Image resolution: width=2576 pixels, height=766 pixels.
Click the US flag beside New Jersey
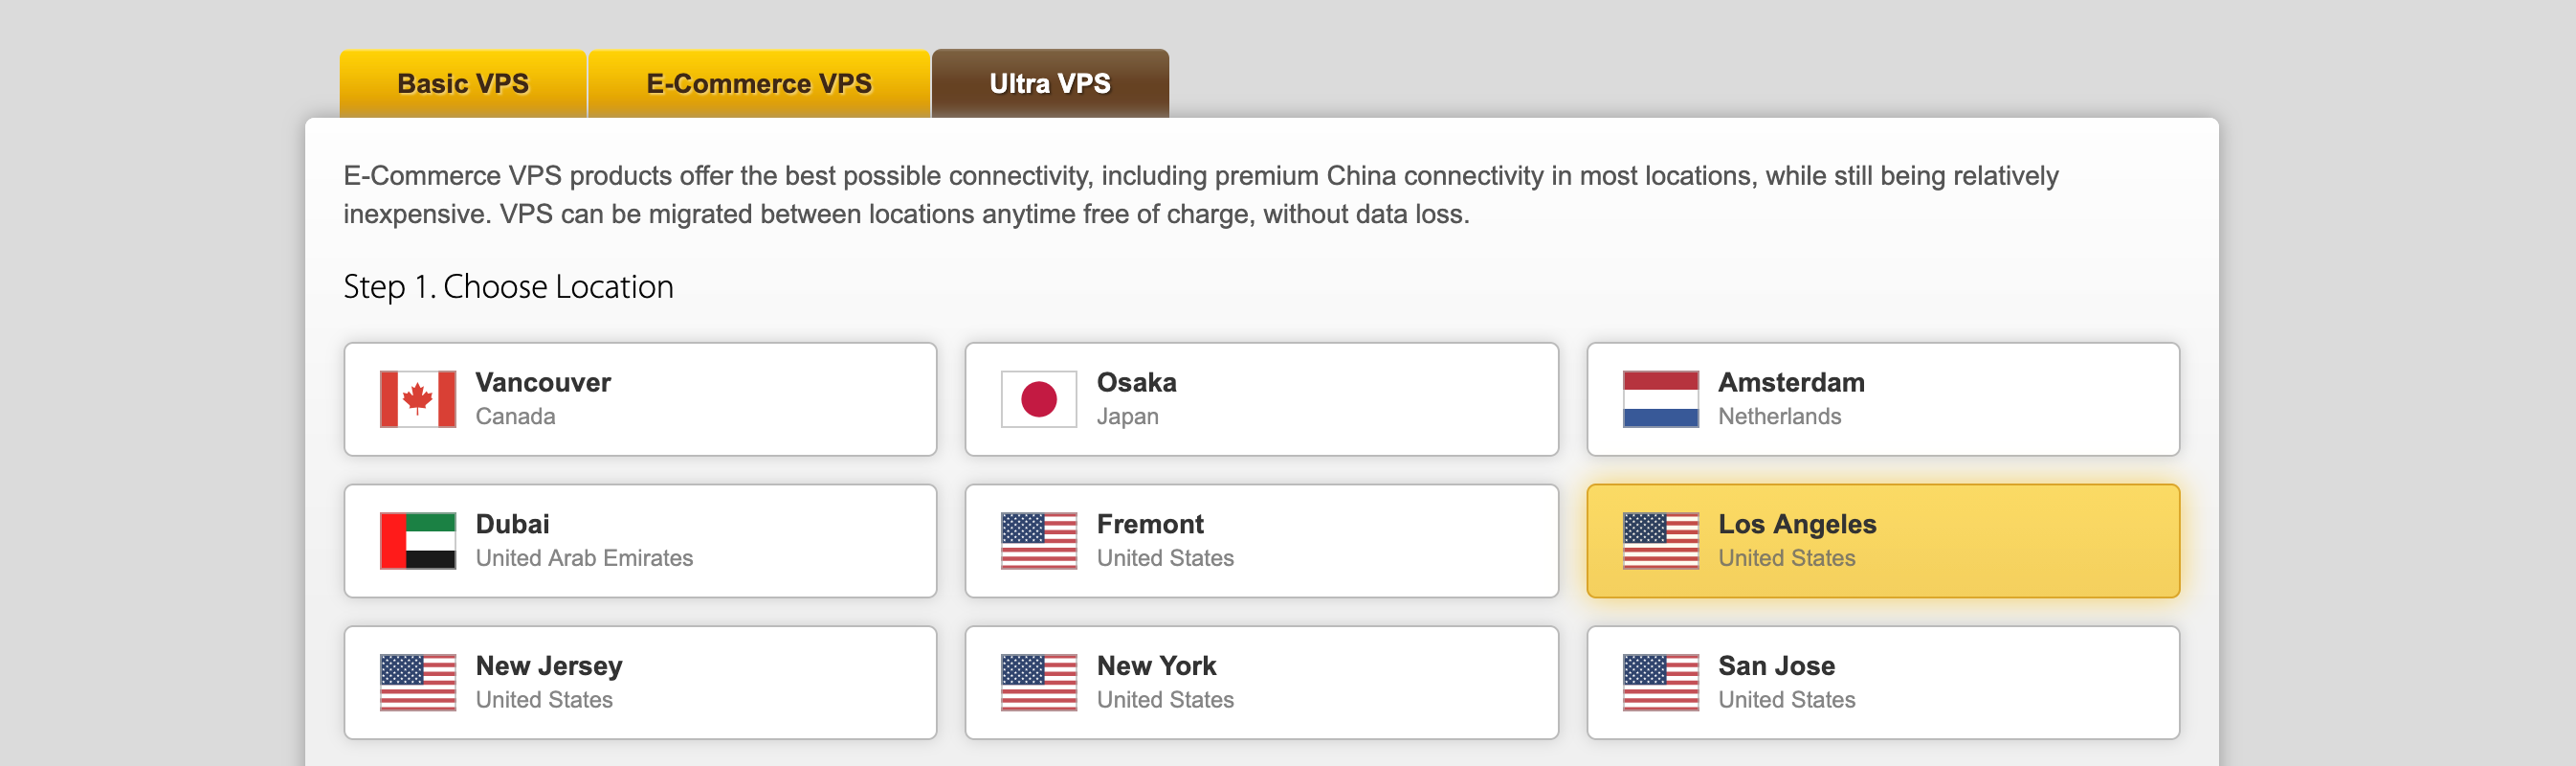(418, 683)
